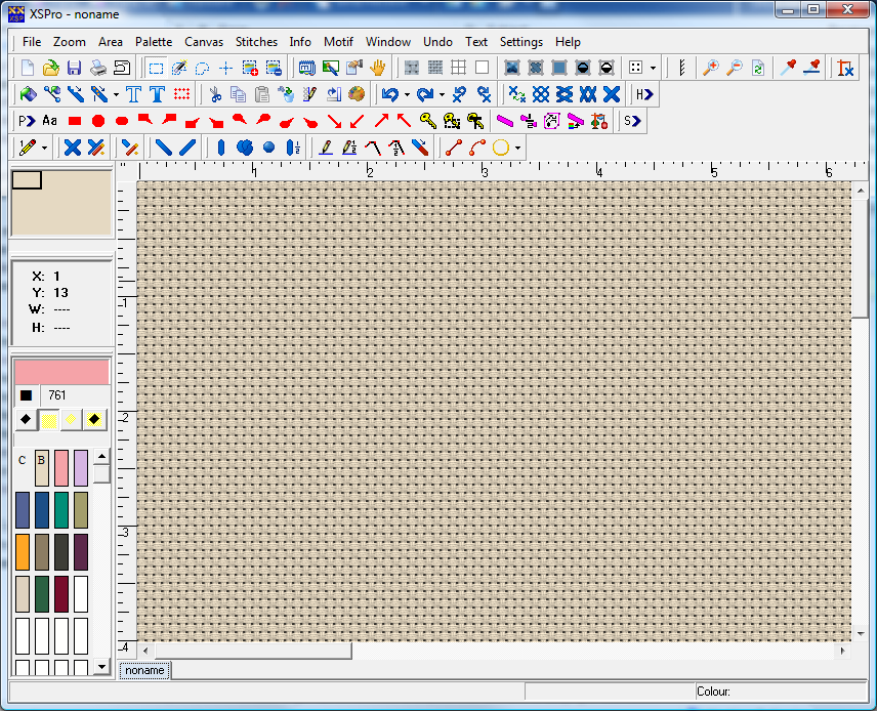The image size is (877, 711).
Task: Open the Stitches menu
Action: point(256,42)
